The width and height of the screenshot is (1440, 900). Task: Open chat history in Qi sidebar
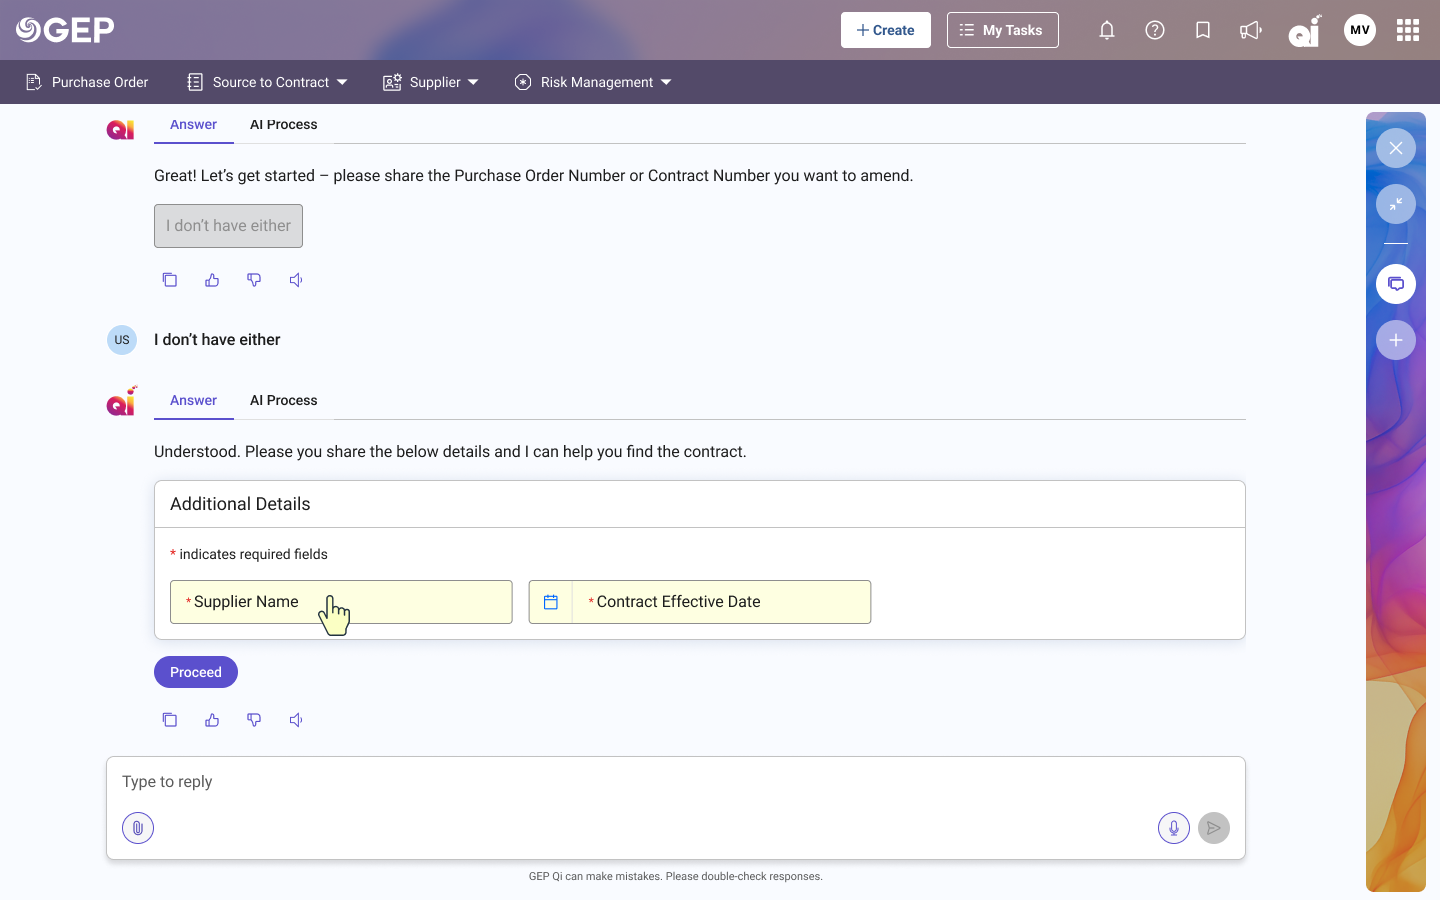[x=1396, y=284]
